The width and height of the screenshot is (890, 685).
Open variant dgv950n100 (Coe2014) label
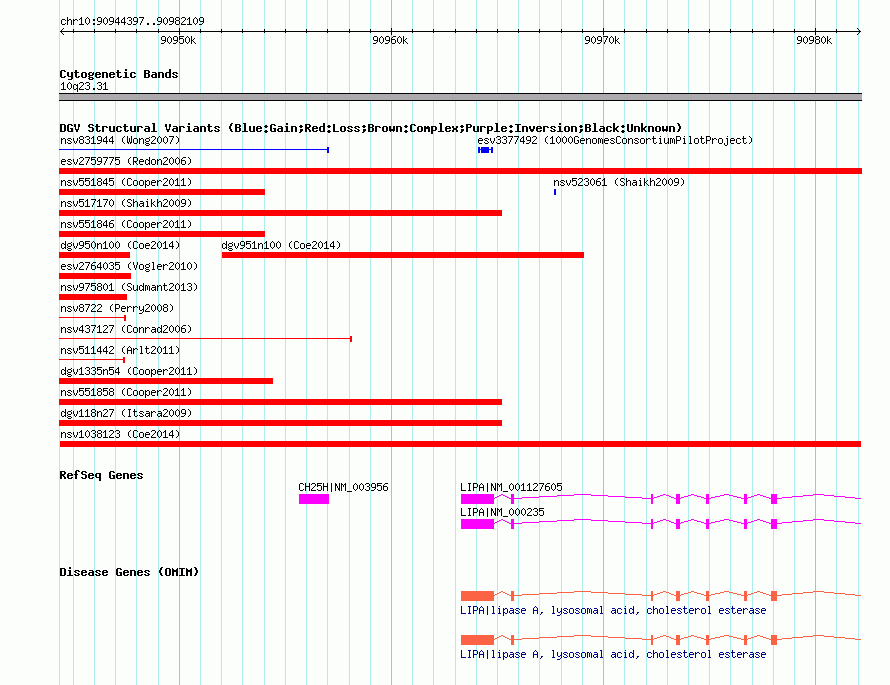tap(120, 245)
